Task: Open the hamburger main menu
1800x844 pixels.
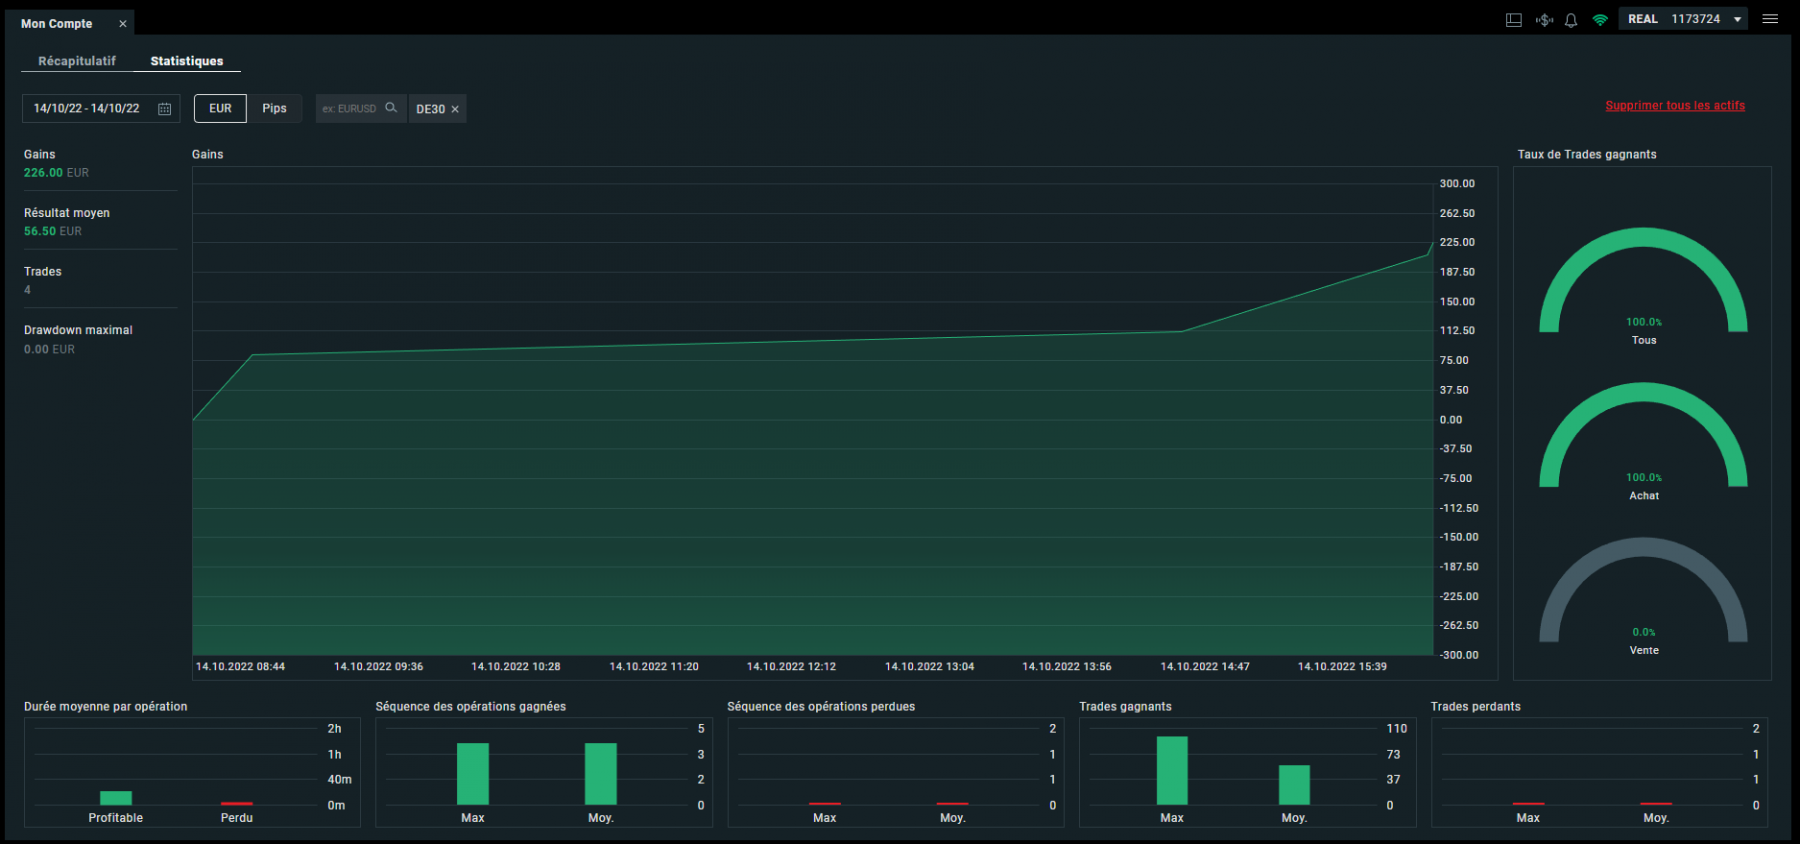Action: pyautogui.click(x=1770, y=19)
